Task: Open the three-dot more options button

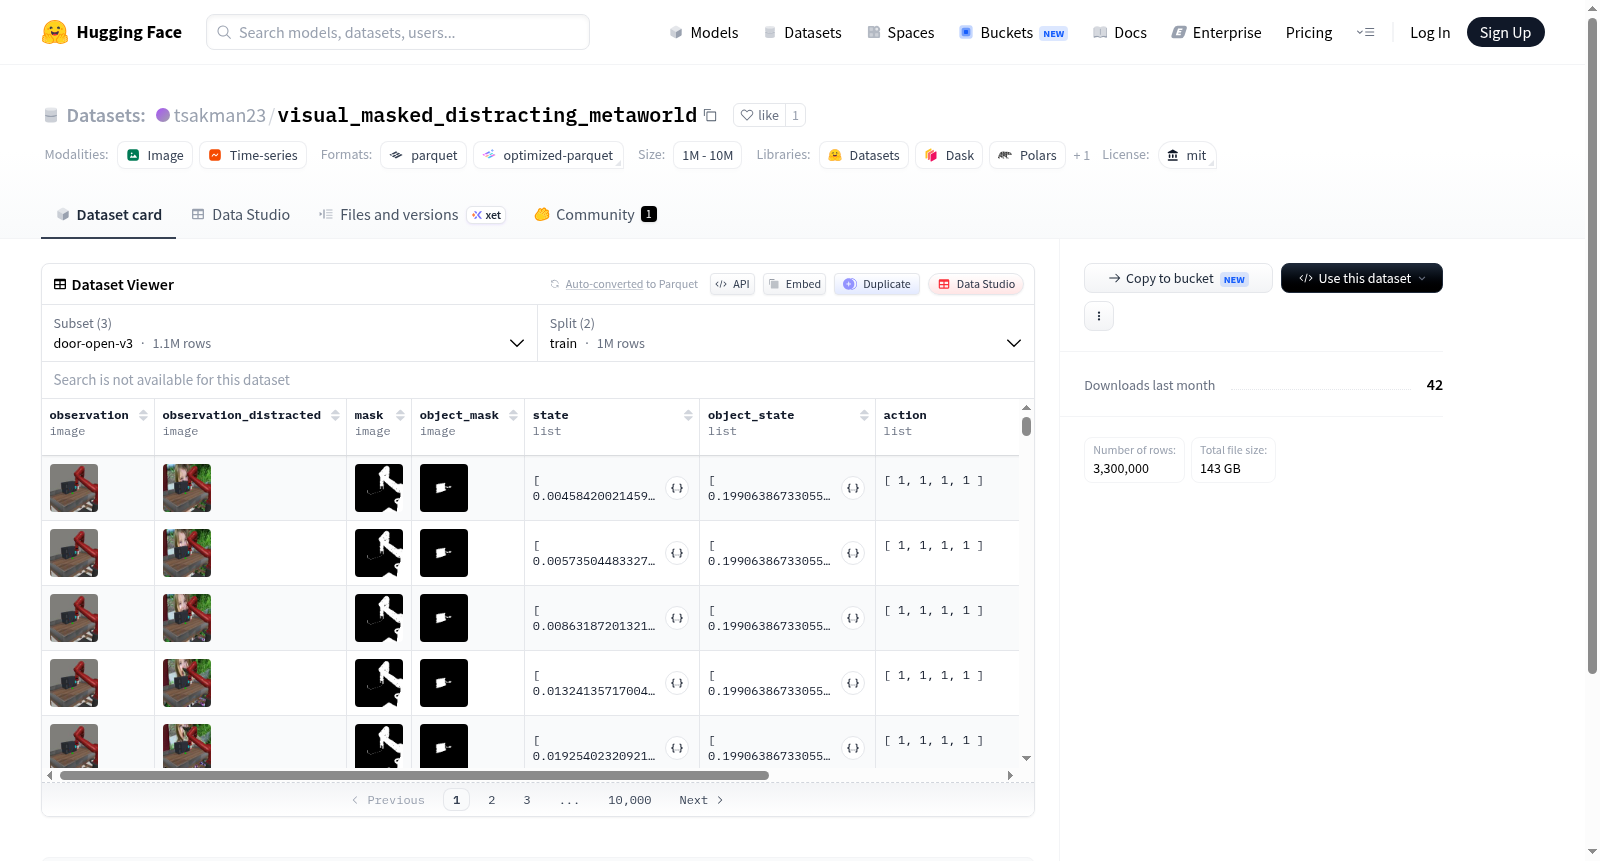Action: 1099,316
